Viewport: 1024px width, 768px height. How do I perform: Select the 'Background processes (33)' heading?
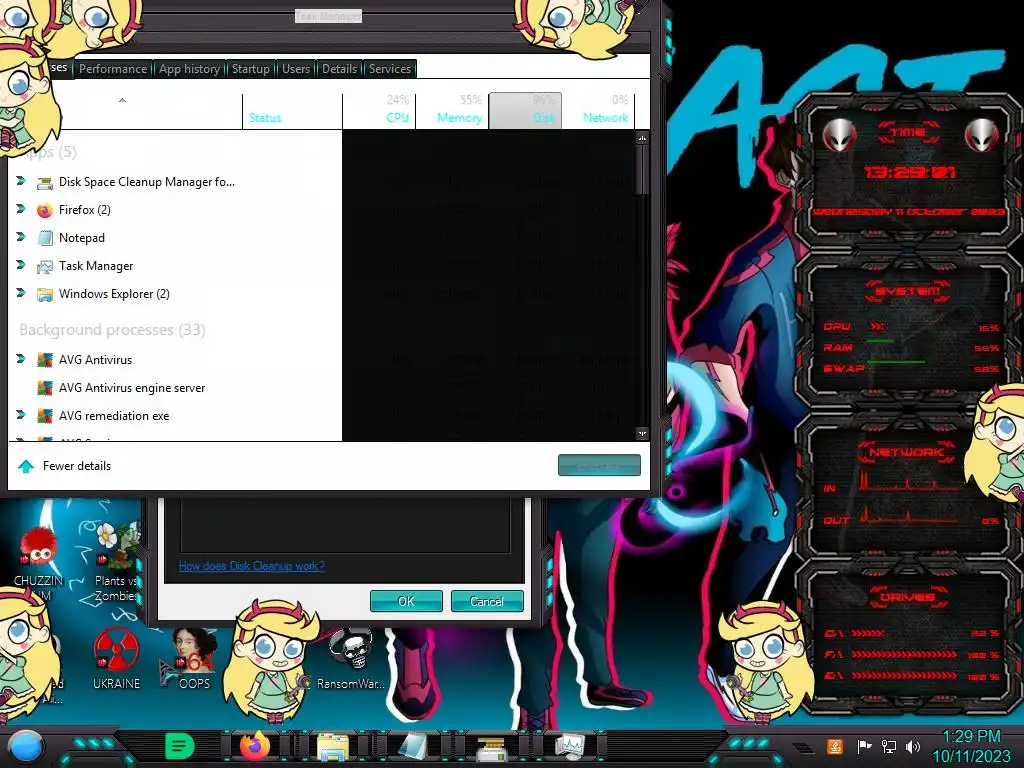click(x=112, y=330)
